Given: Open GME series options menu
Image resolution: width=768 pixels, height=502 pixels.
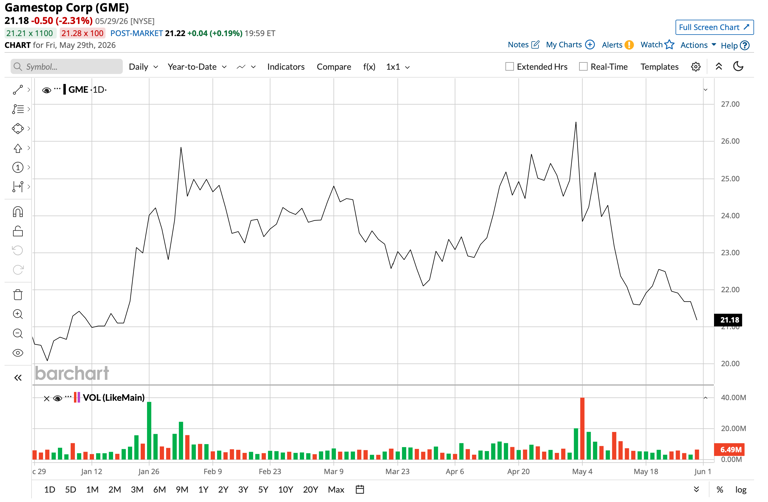Looking at the screenshot, I should tap(57, 89).
